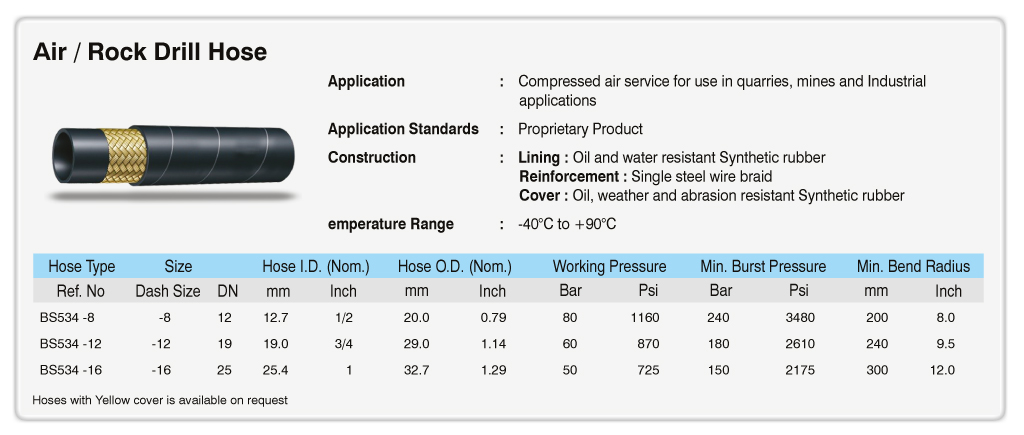Click the Single steel wire braid text

coord(702,176)
